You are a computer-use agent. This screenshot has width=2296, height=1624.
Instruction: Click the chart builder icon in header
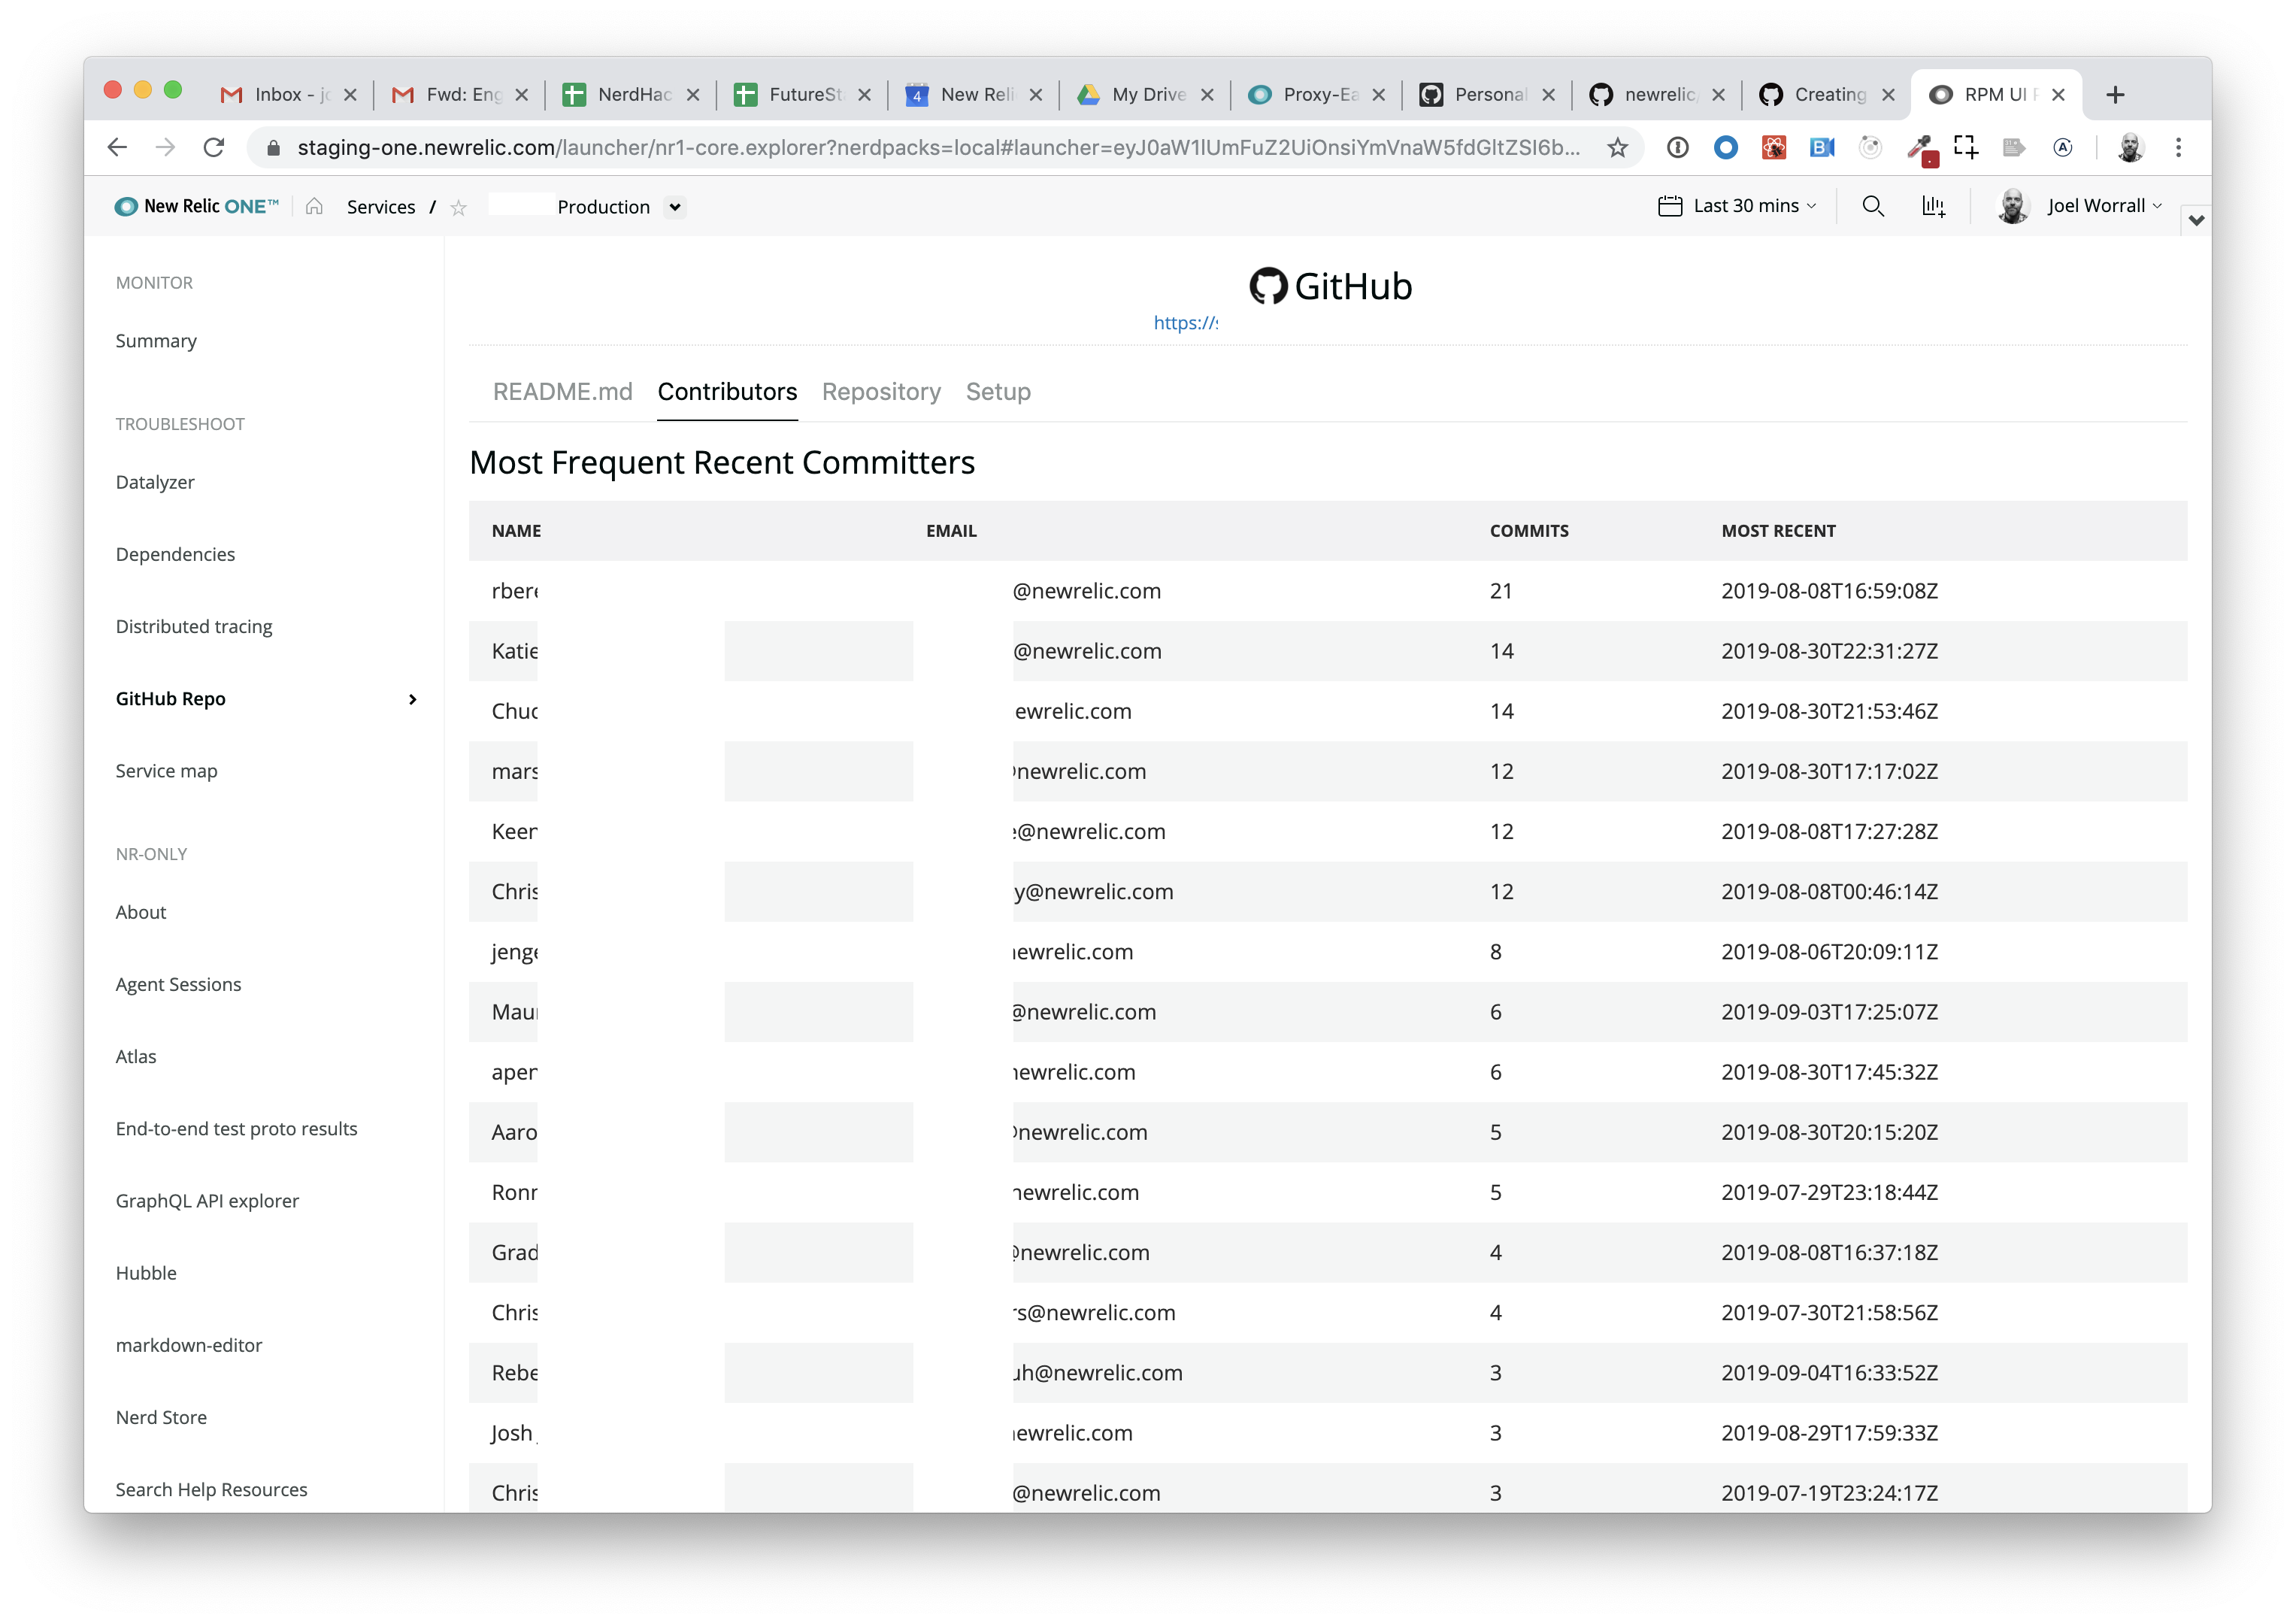1933,206
